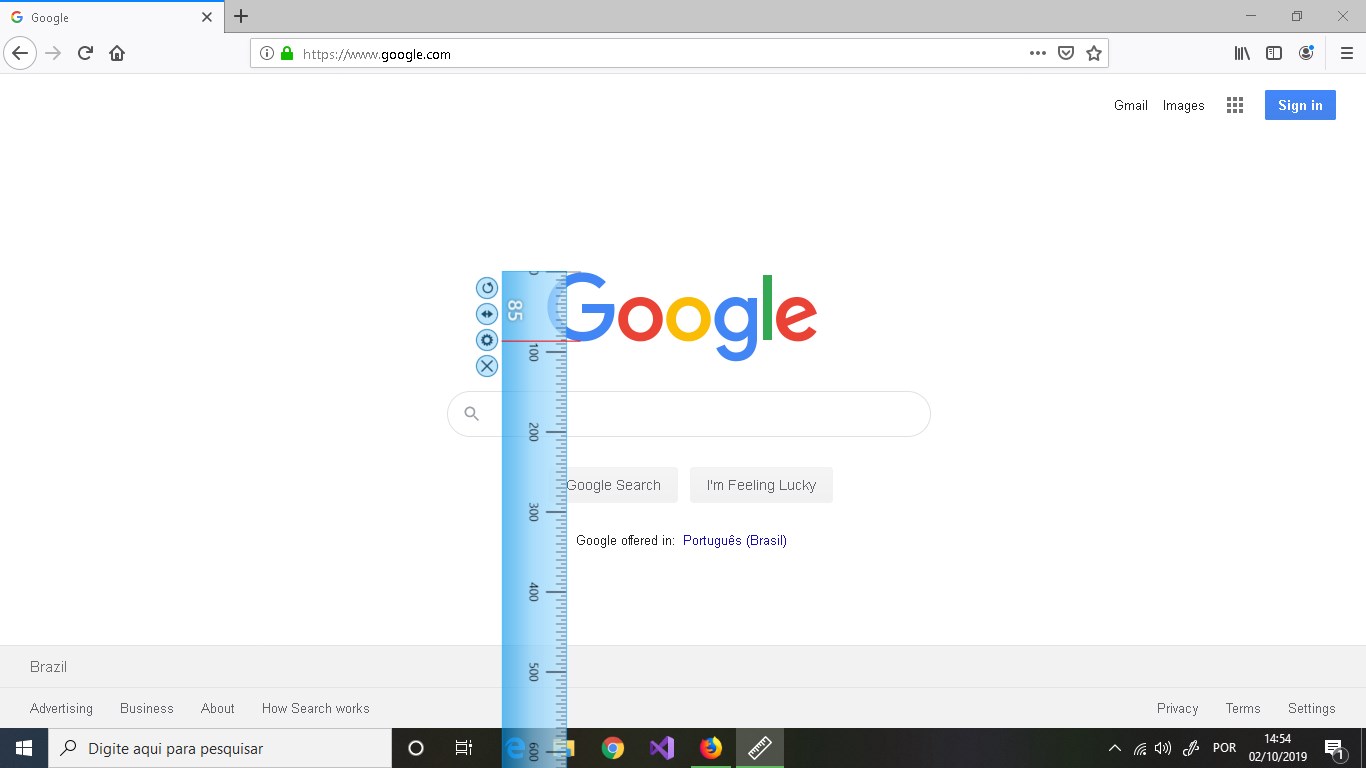Screen dimensions: 1366x768
Task: Open the About footer link
Action: tap(217, 708)
